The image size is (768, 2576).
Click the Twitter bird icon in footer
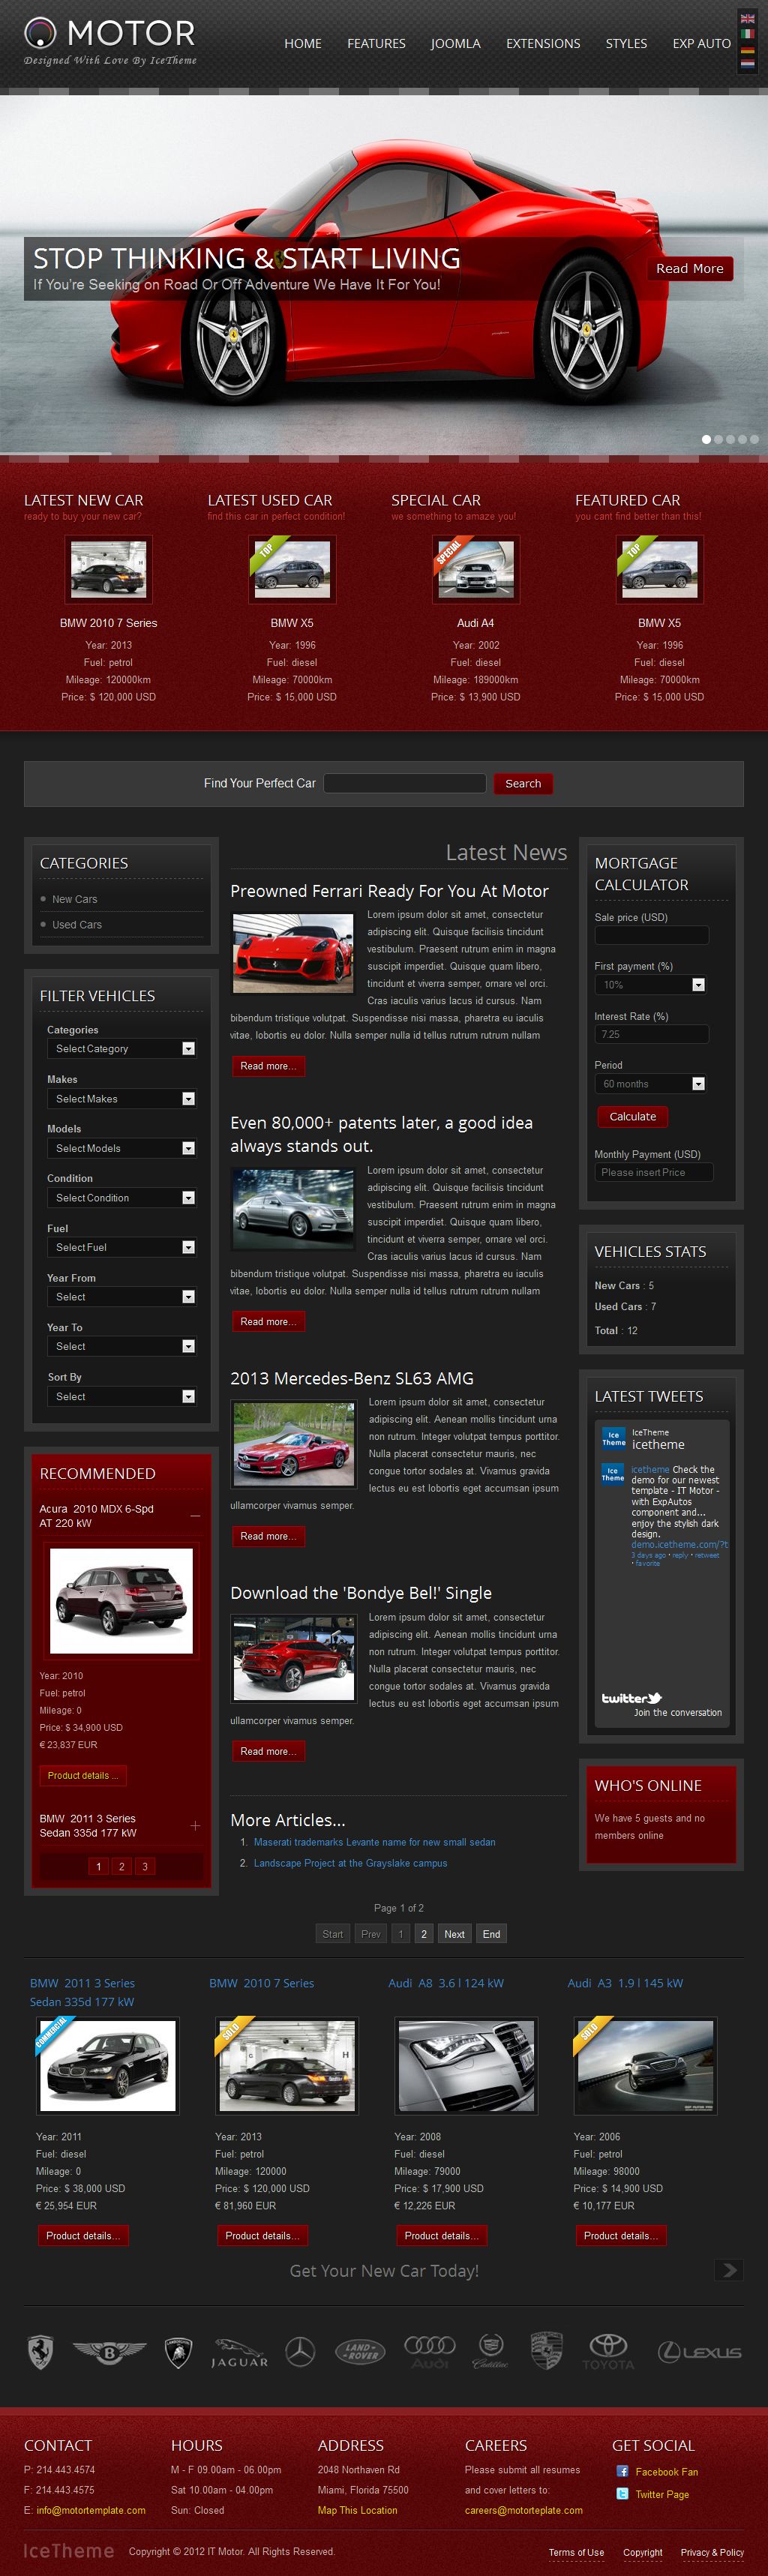(x=622, y=2494)
